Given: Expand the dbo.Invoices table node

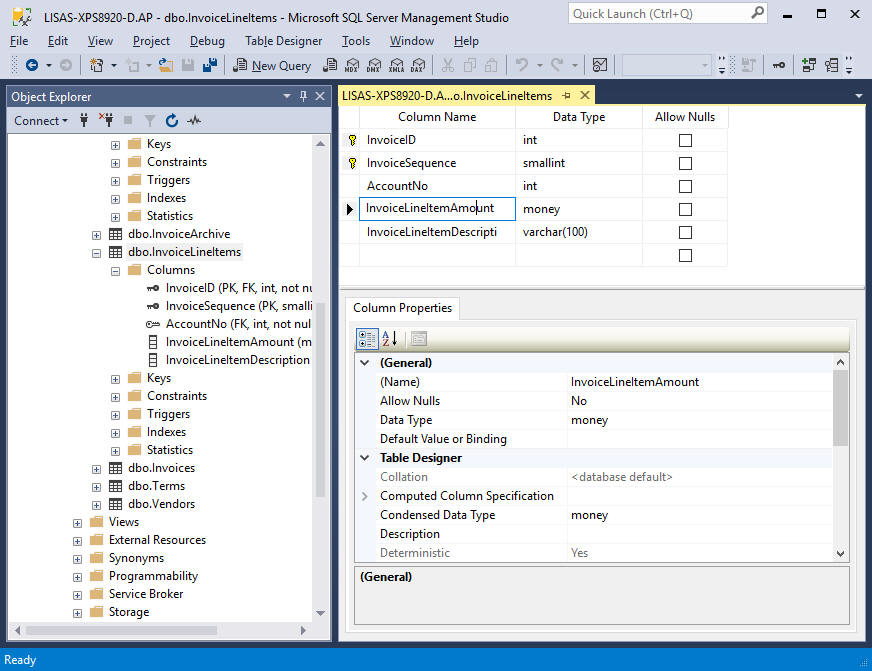Looking at the screenshot, I should pos(97,468).
